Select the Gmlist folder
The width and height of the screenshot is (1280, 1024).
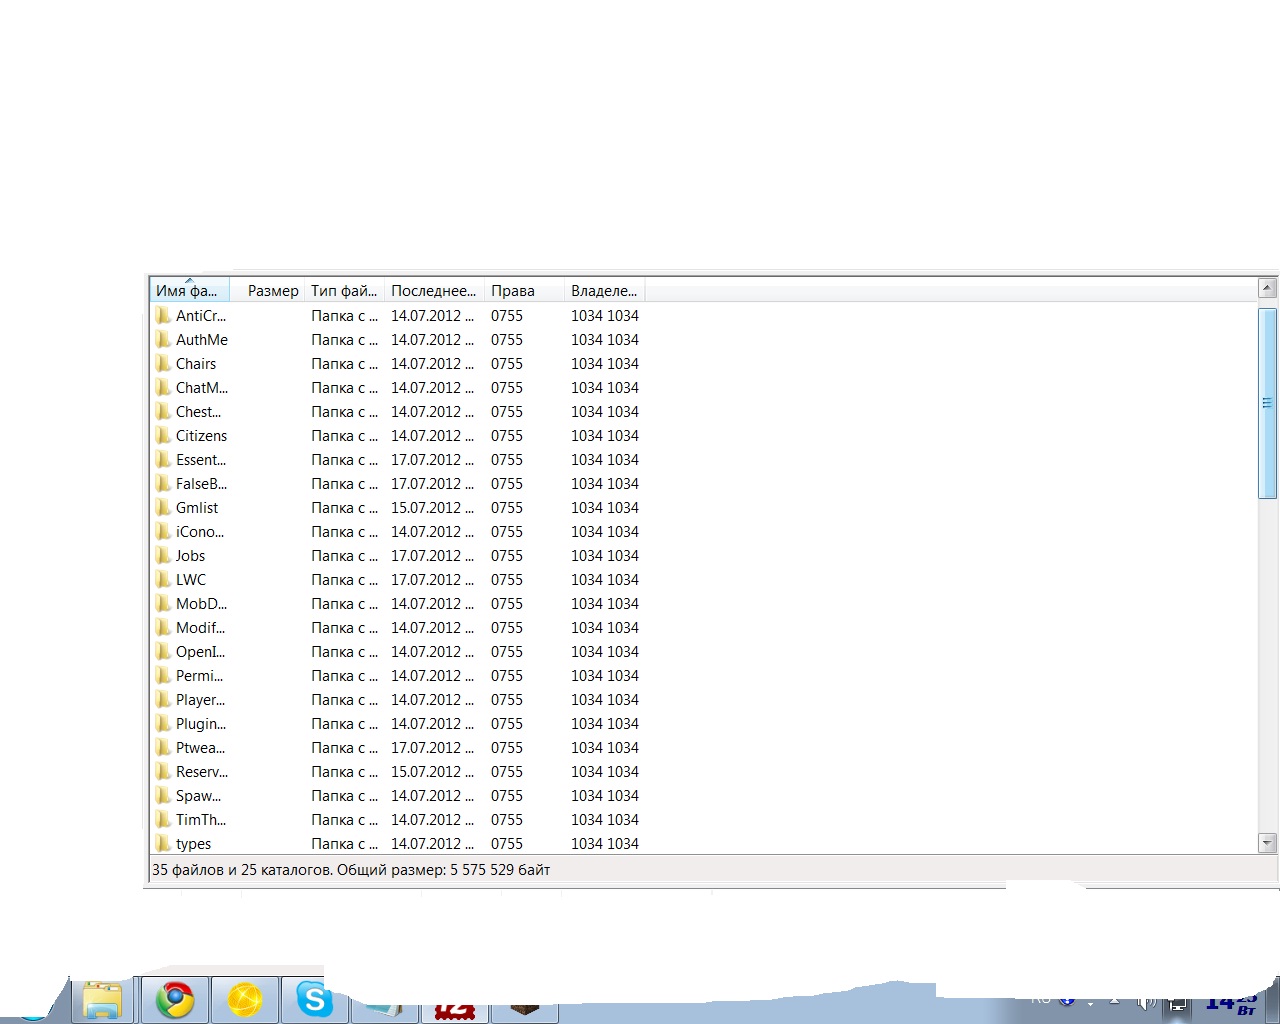(x=196, y=508)
